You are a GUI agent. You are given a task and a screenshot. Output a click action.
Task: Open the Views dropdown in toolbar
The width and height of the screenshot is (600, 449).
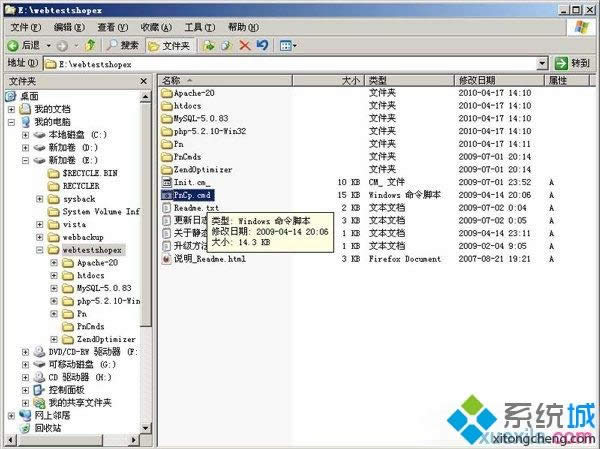[x=288, y=45]
